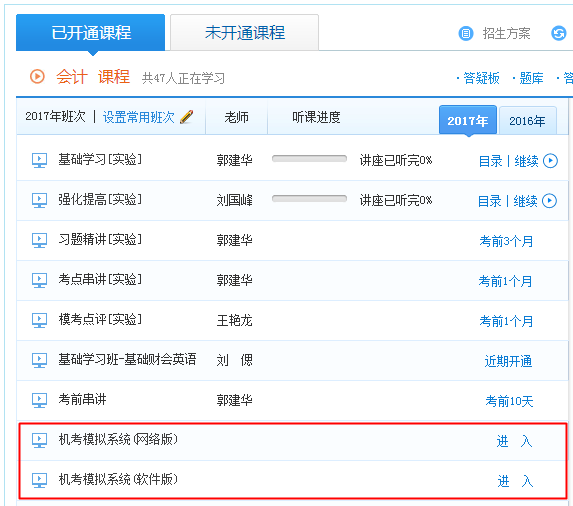This screenshot has height=506, width=573.
Task: Select the 2017年 year tab
Action: [x=467, y=121]
